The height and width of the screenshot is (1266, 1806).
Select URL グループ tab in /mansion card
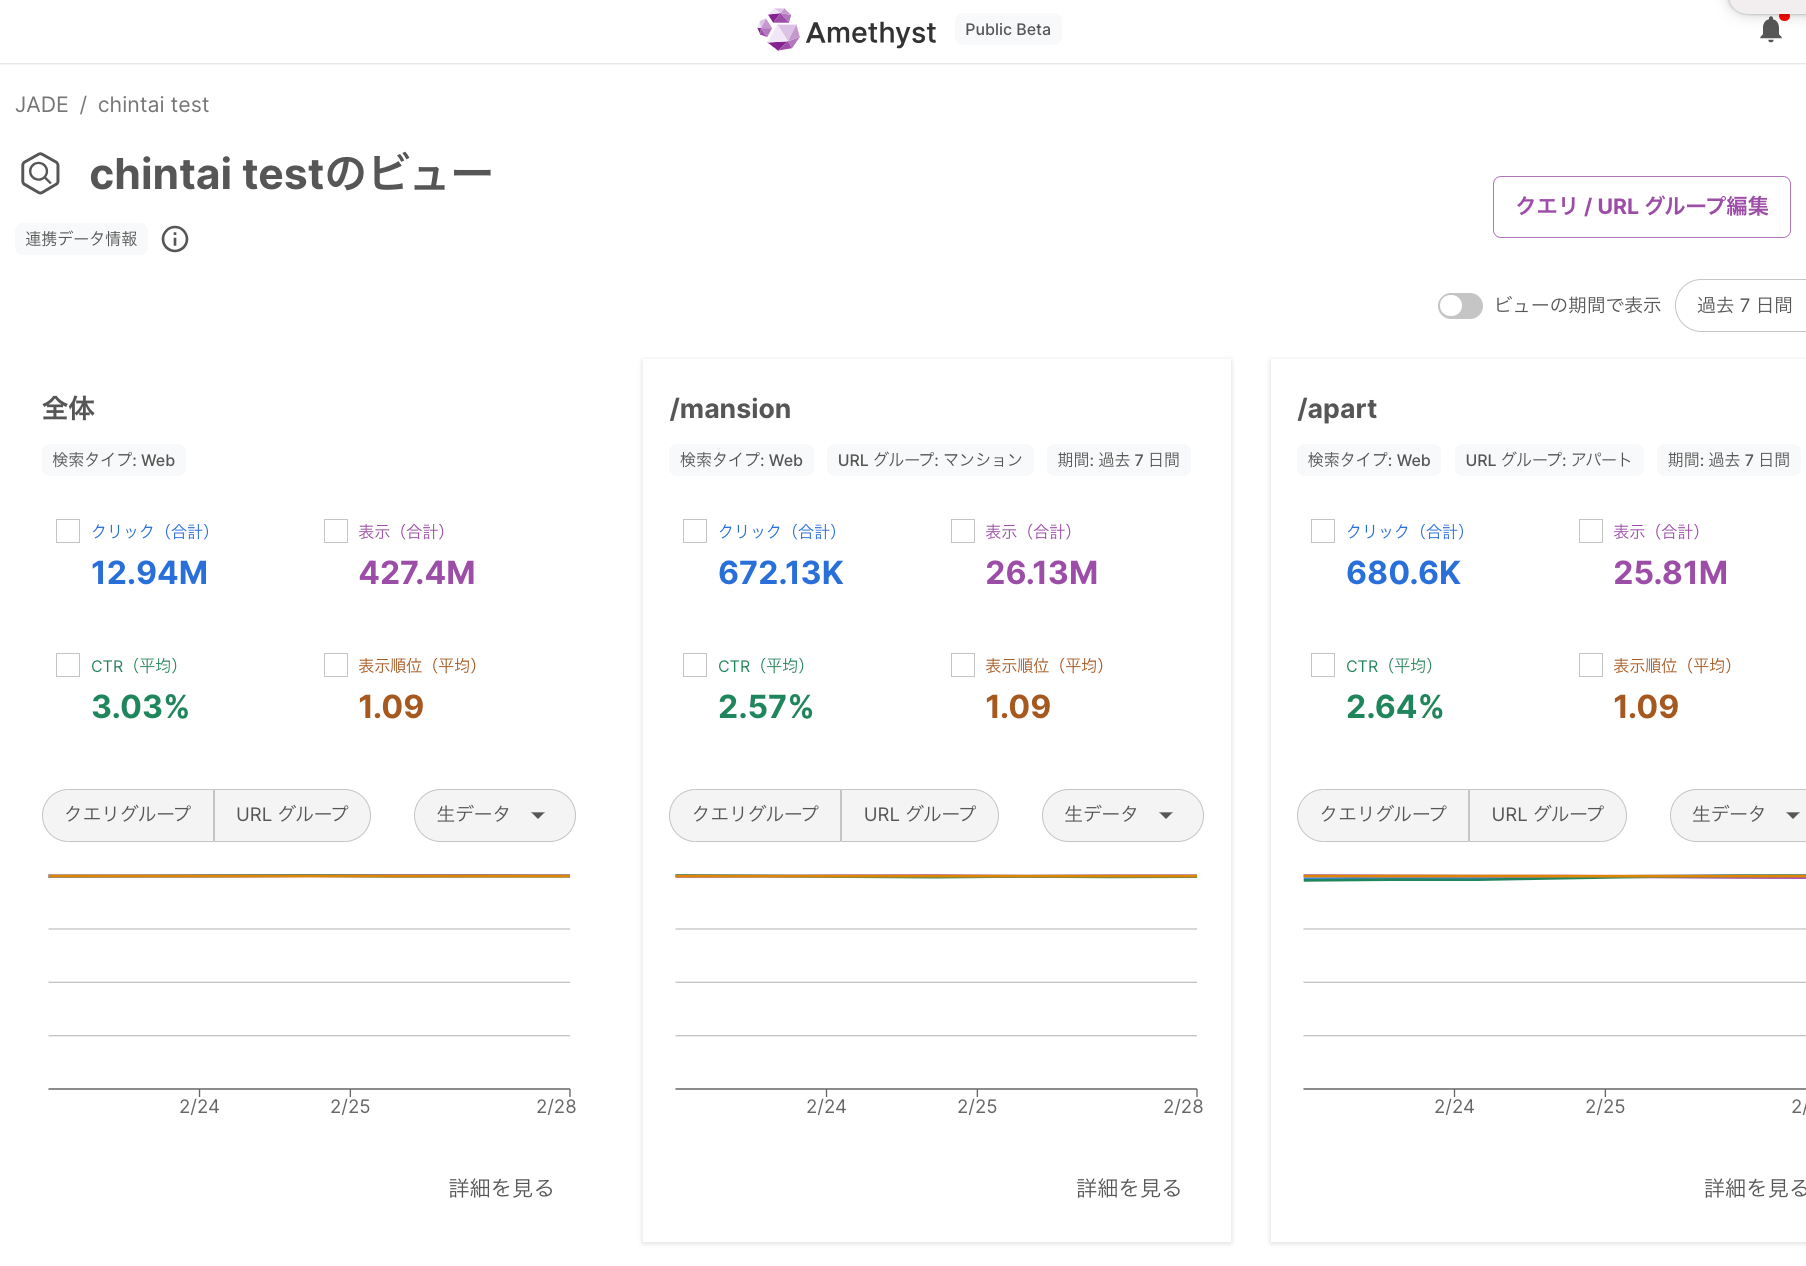point(920,815)
